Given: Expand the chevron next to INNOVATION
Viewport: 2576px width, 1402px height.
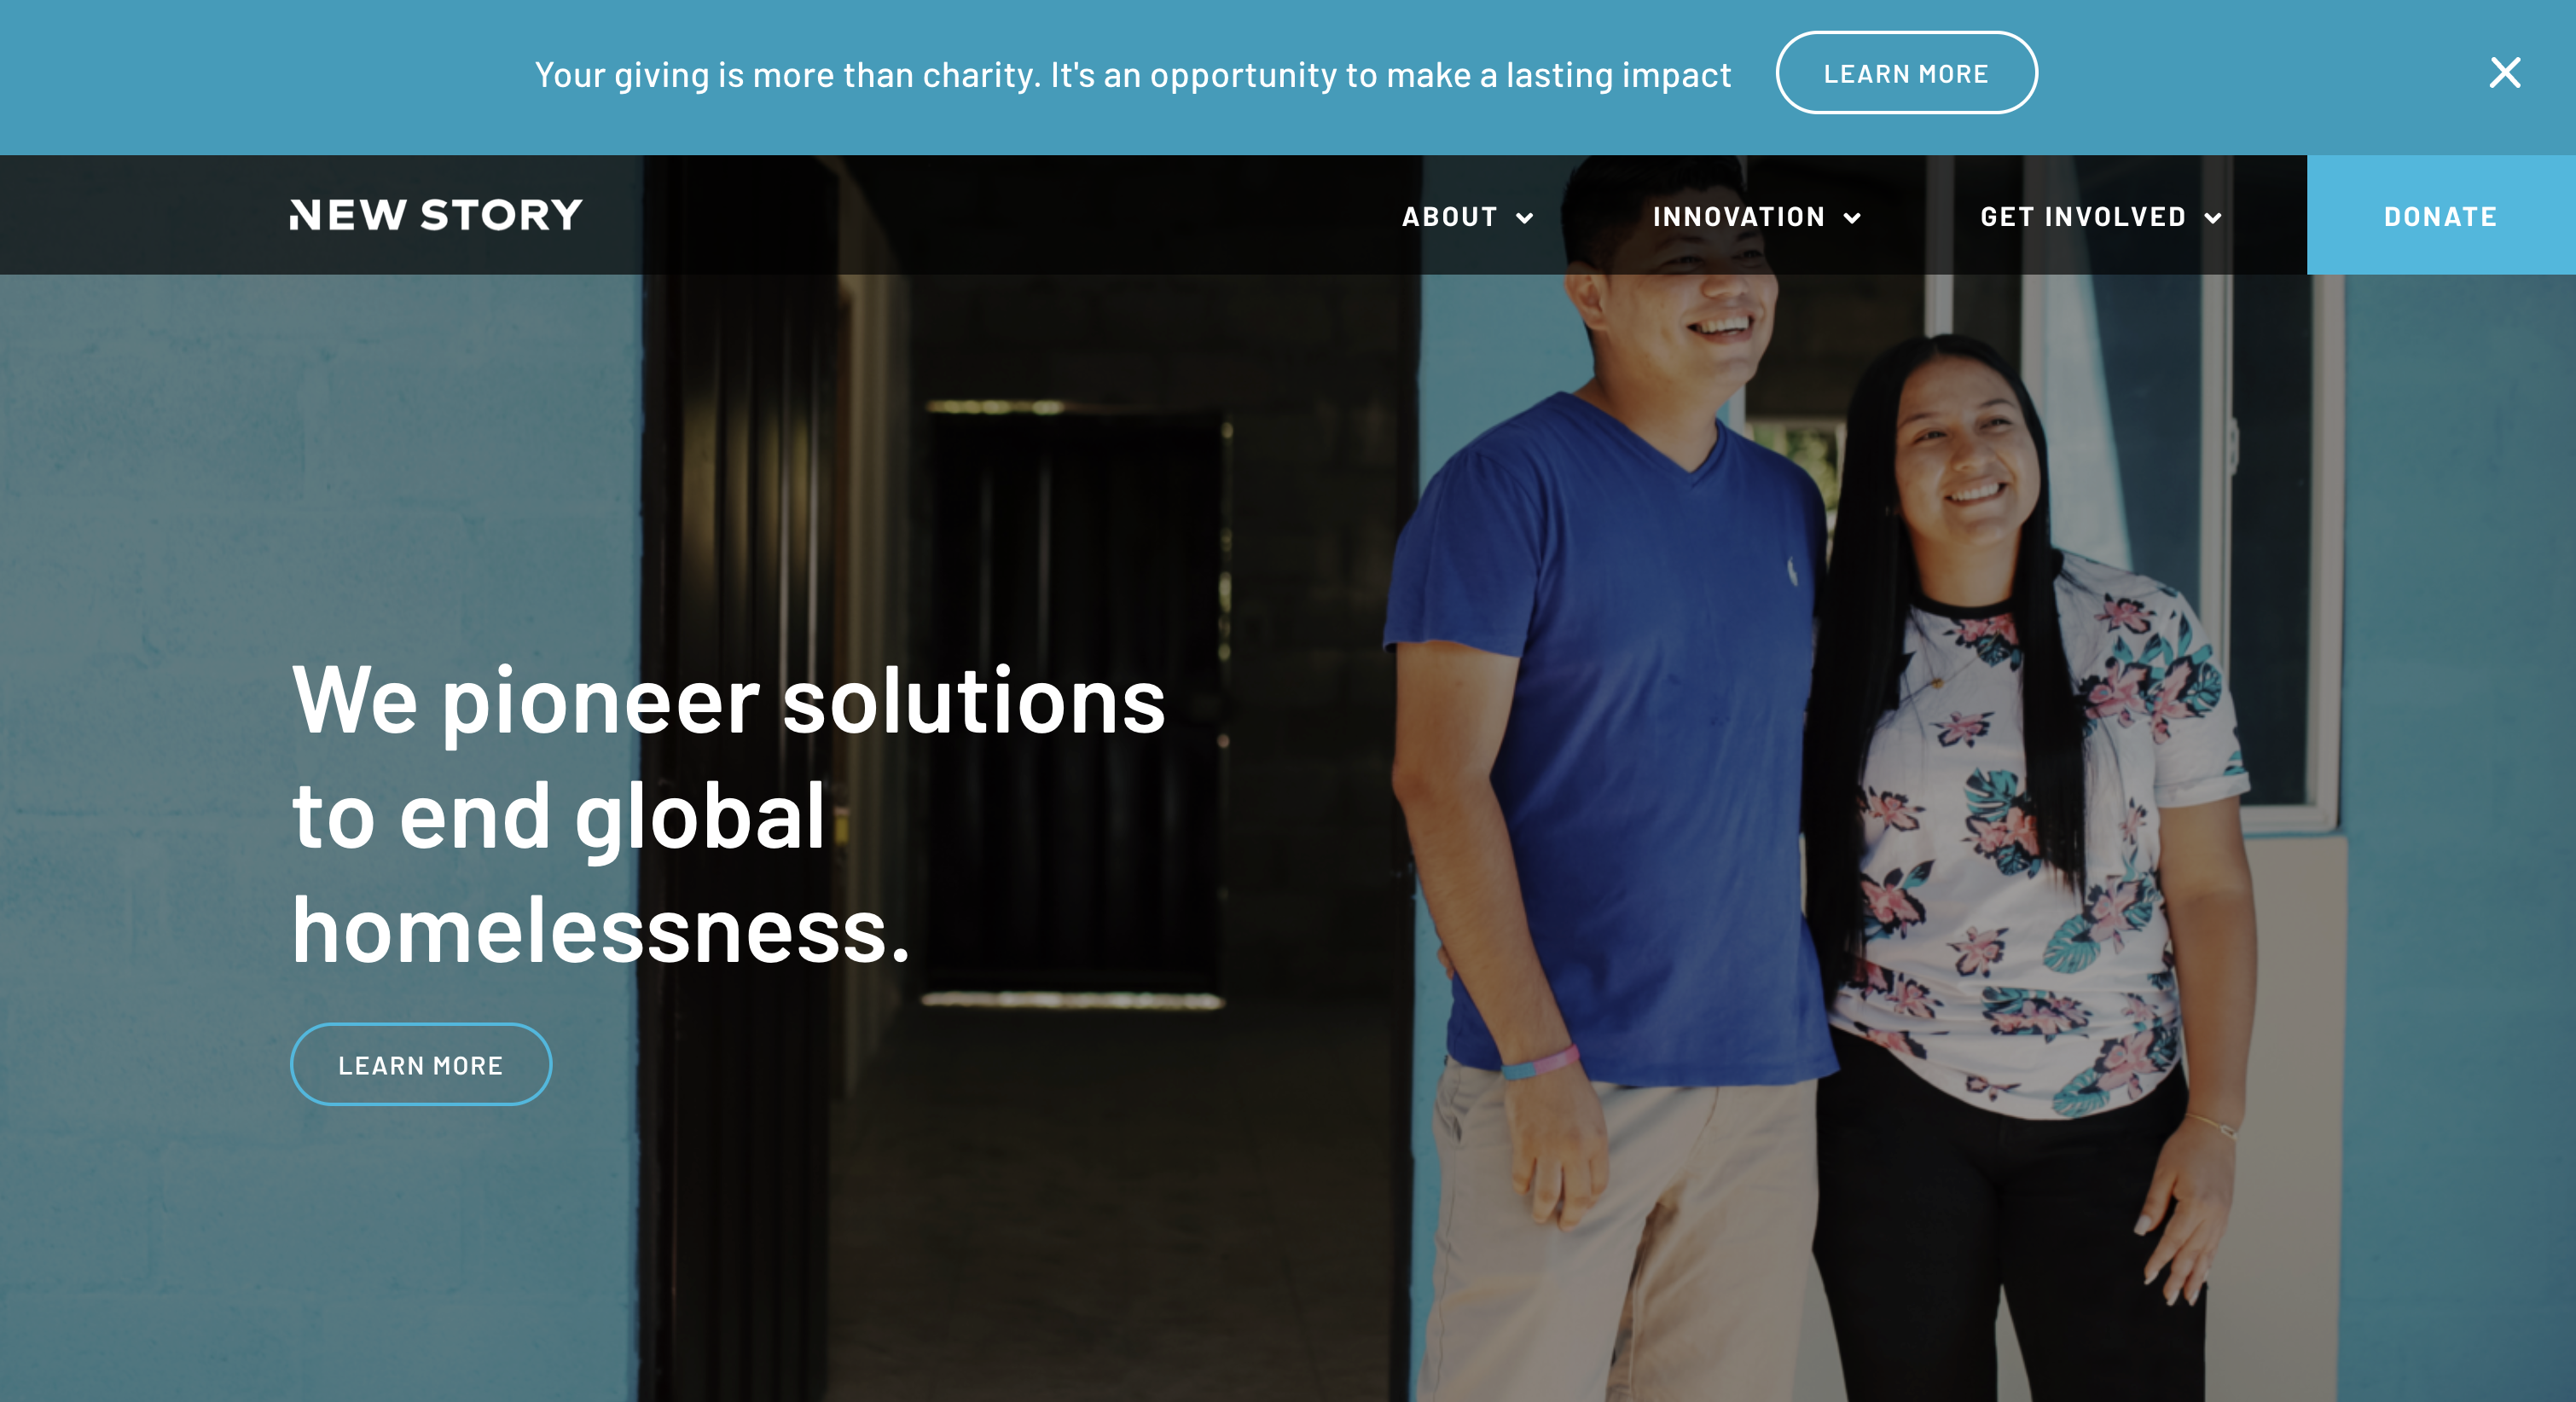Looking at the screenshot, I should click(1852, 218).
